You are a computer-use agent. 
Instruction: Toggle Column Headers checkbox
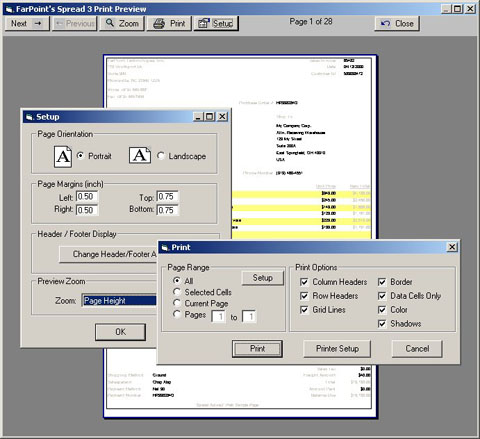click(x=333, y=282)
